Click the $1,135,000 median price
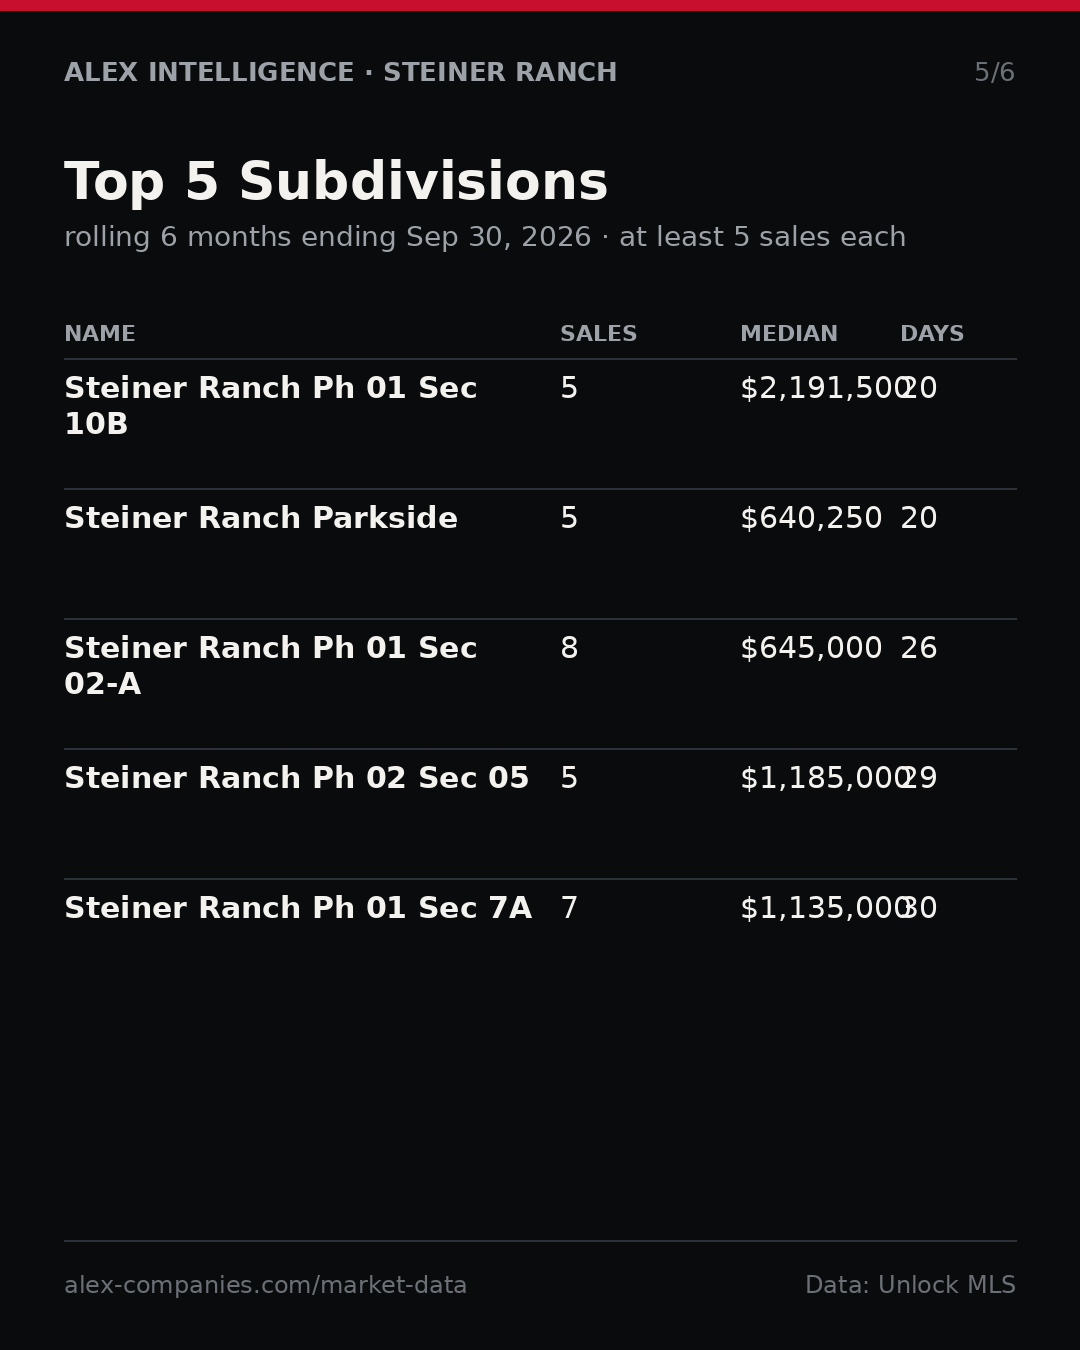Viewport: 1080px width, 1350px height. 826,910
